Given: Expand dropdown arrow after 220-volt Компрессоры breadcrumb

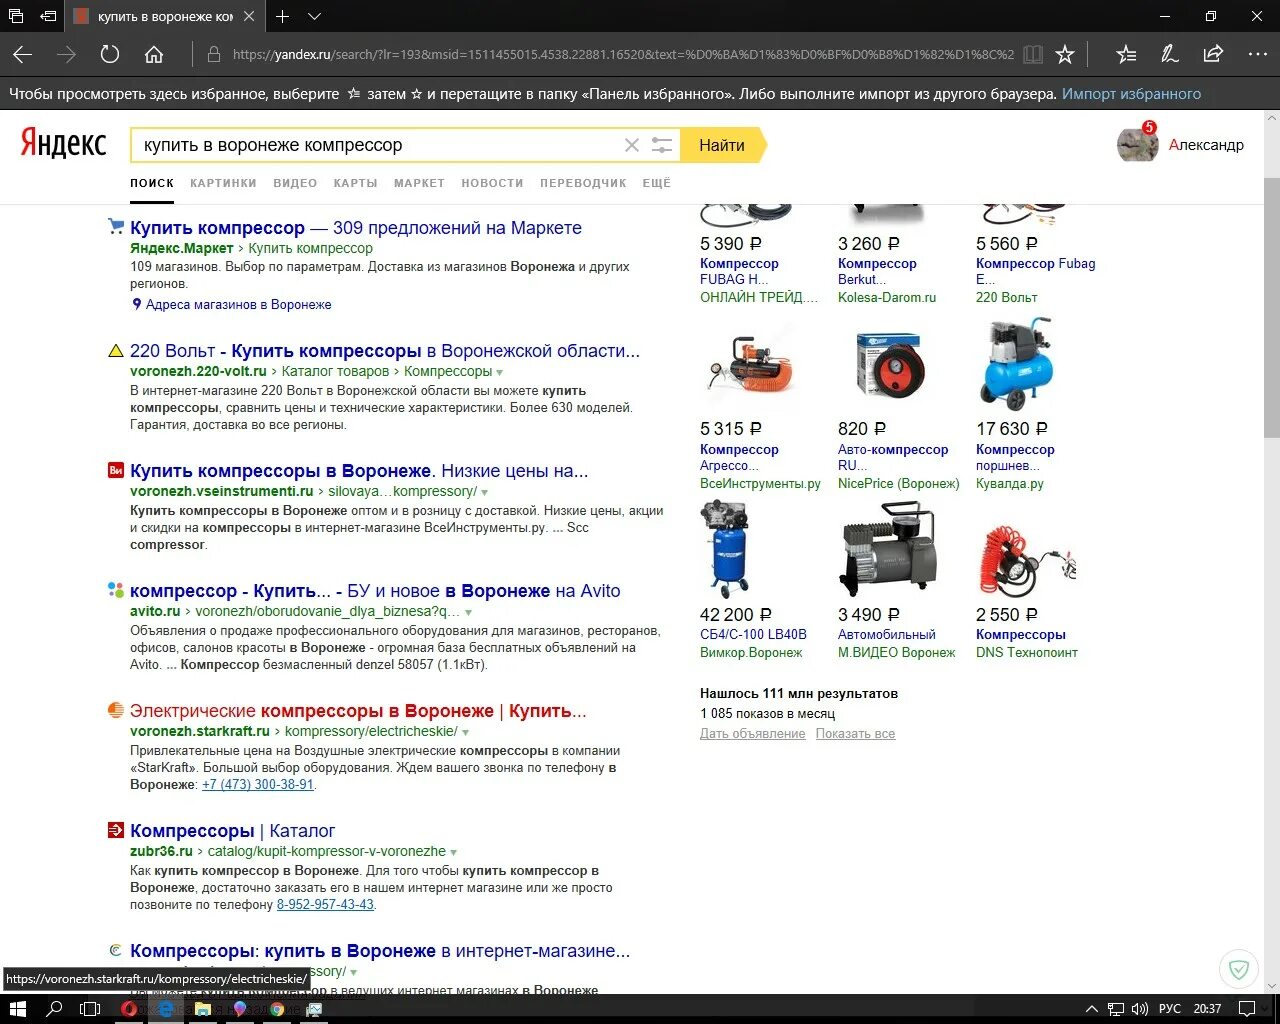Looking at the screenshot, I should click(x=500, y=372).
